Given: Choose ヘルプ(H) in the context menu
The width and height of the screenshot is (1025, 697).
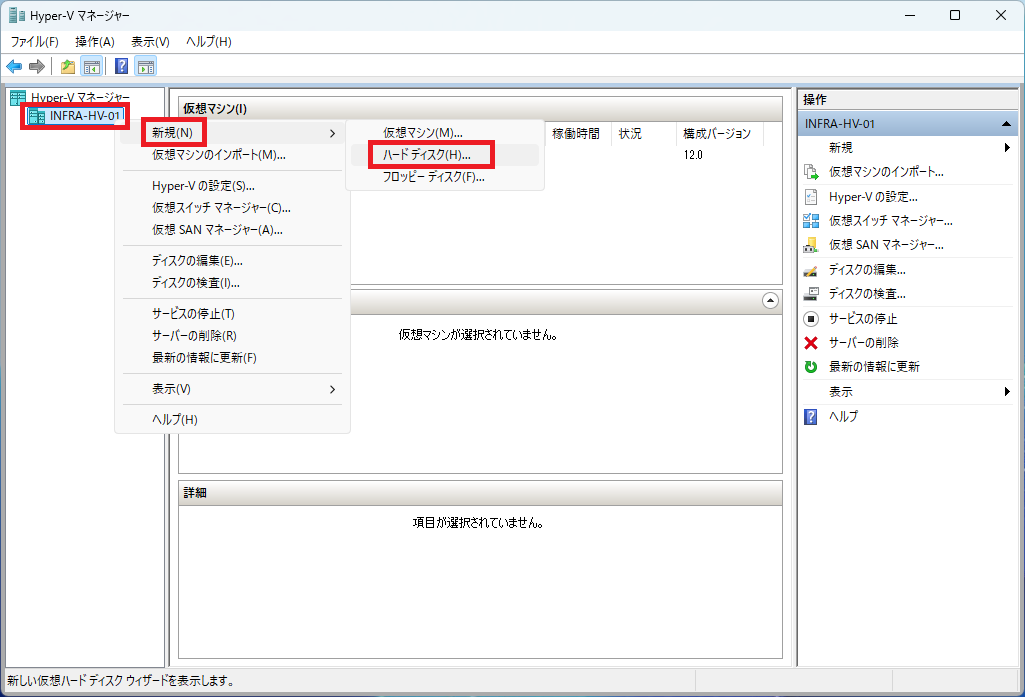Looking at the screenshot, I should point(233,420).
